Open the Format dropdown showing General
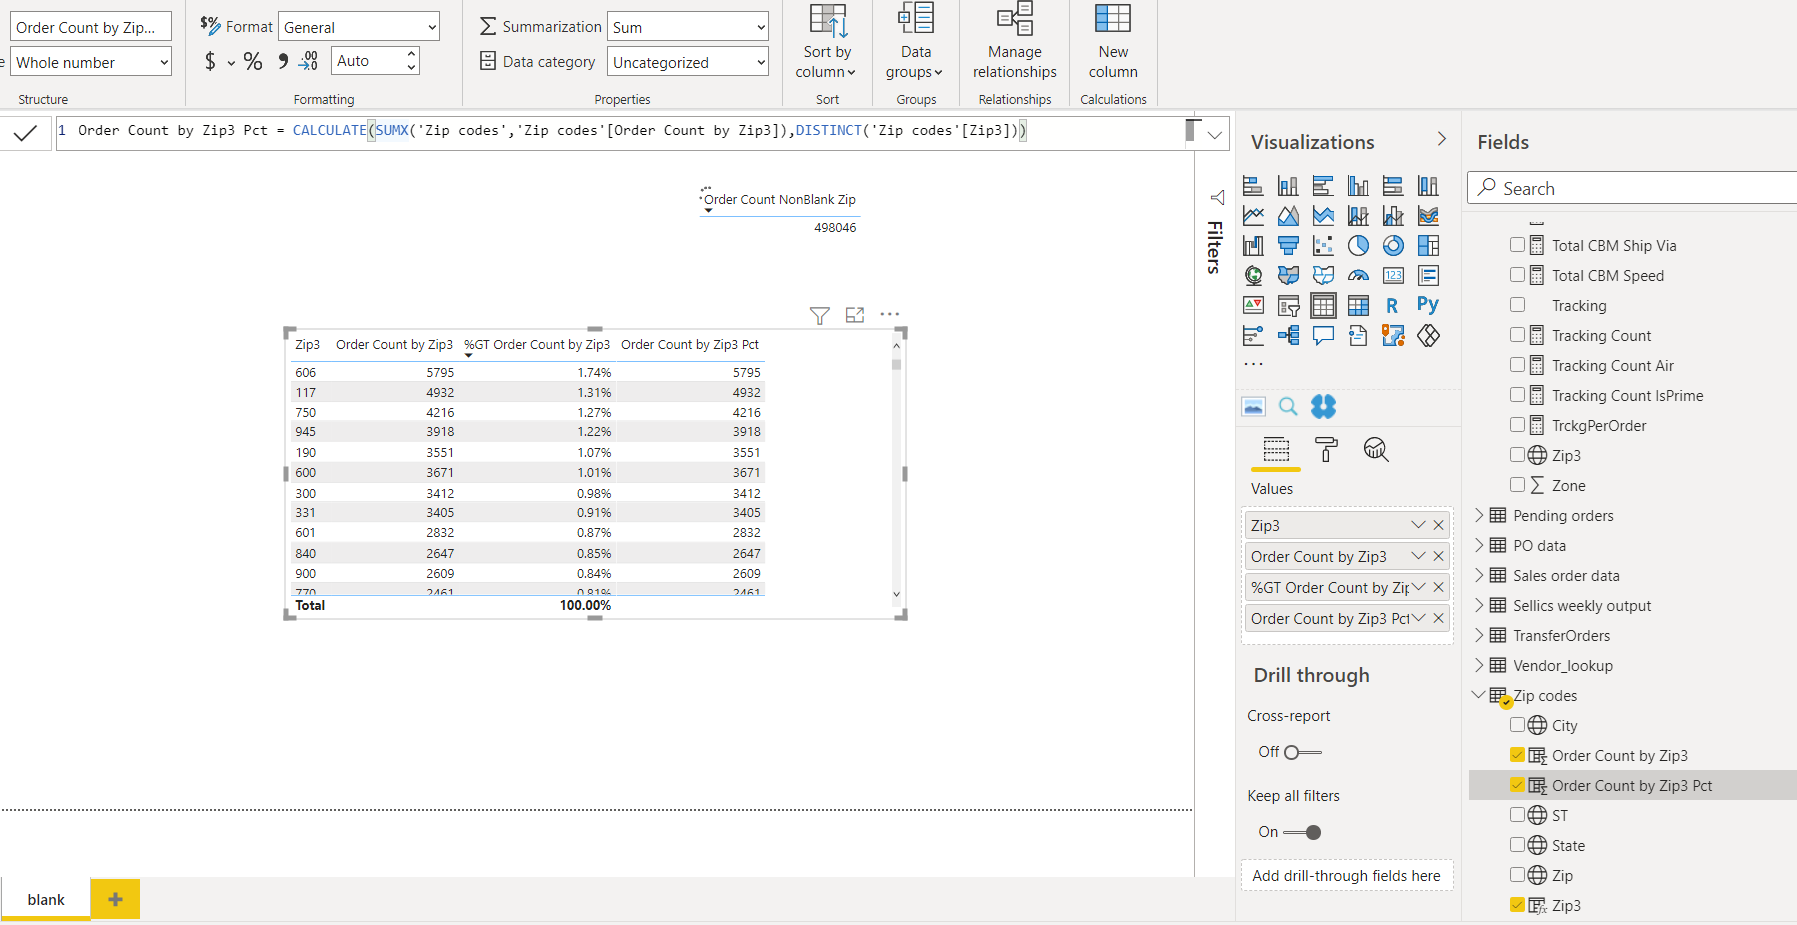Viewport: 1797px width, 925px height. (359, 27)
